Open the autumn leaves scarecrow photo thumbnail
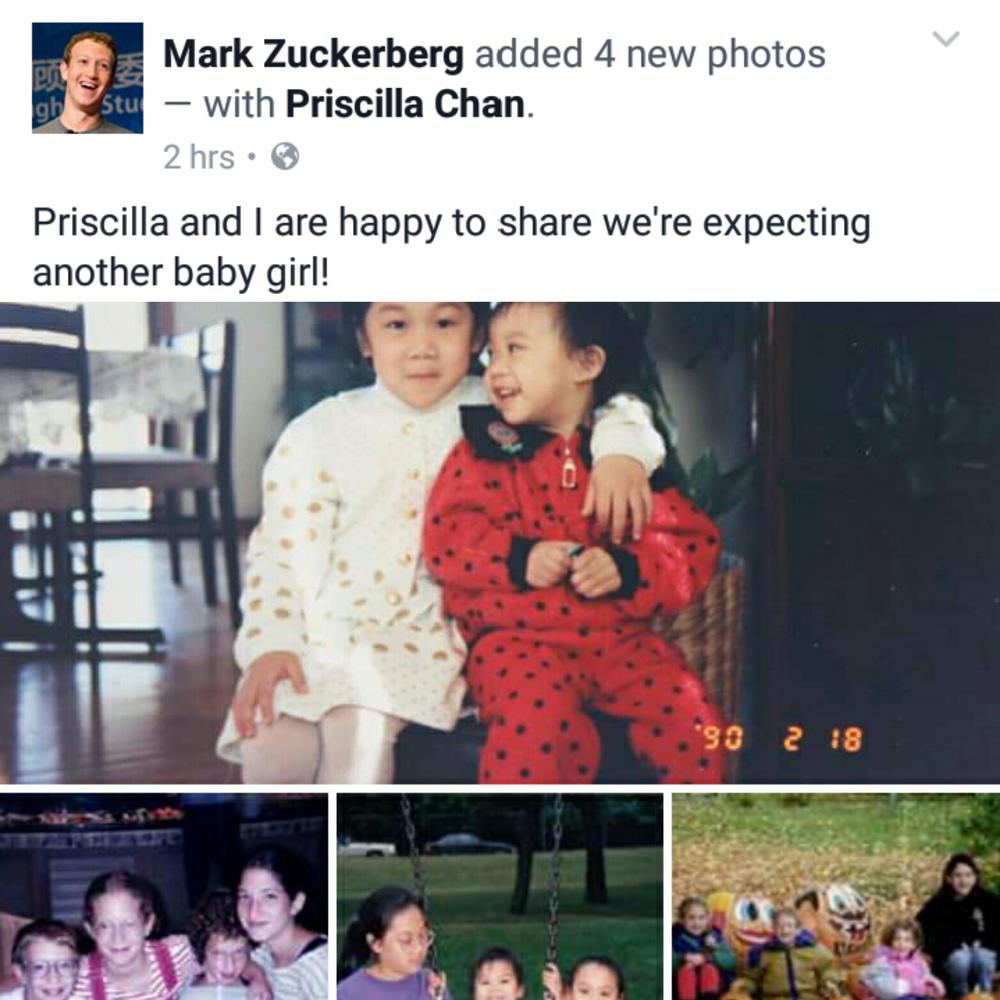Image resolution: width=1000 pixels, height=1000 pixels. 836,896
